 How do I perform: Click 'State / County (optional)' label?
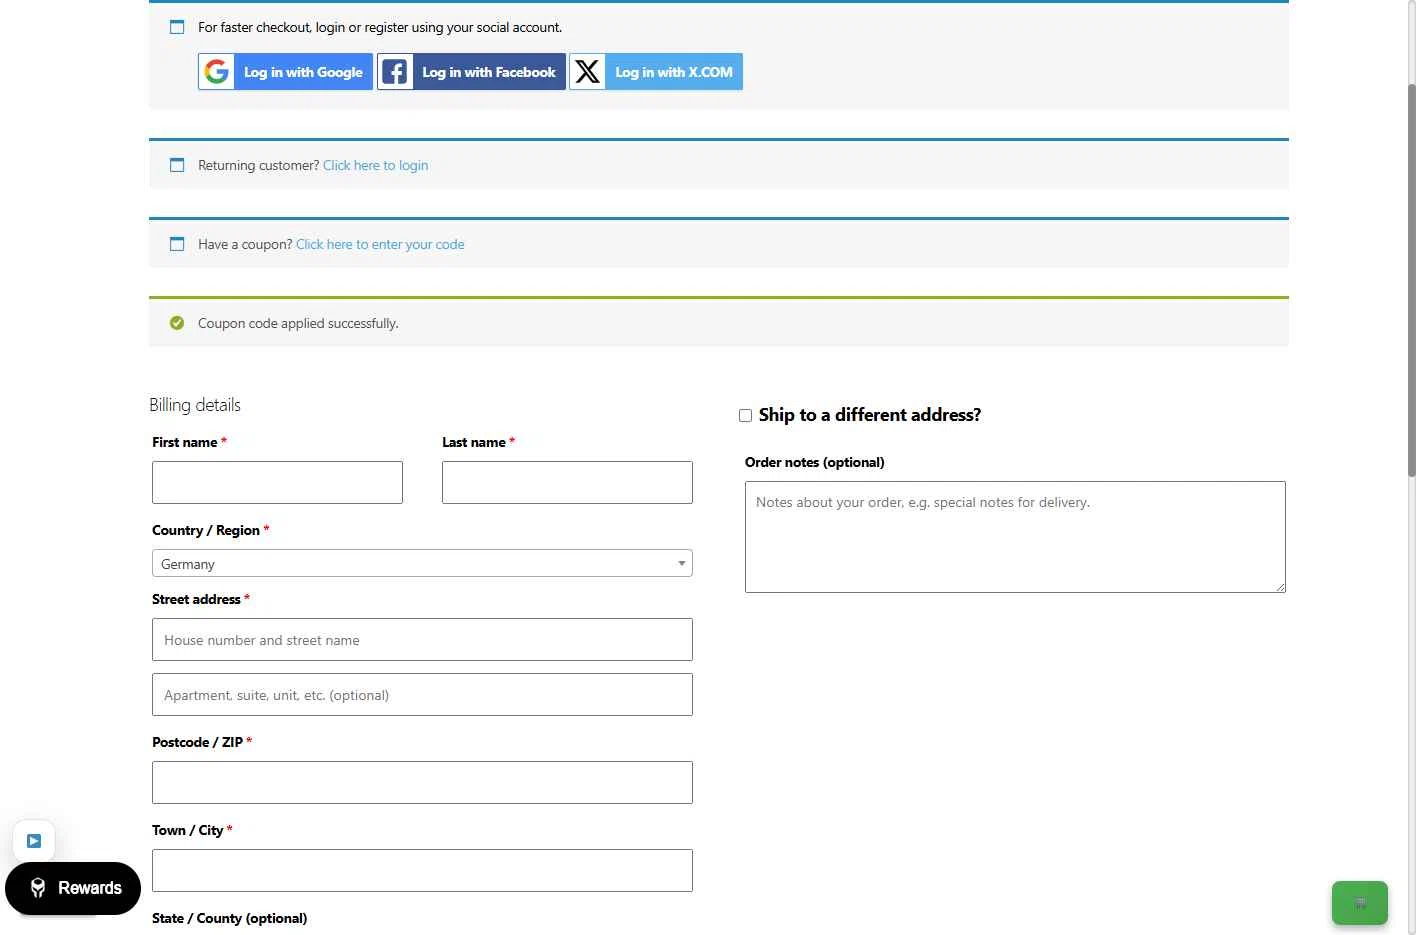pos(230,918)
